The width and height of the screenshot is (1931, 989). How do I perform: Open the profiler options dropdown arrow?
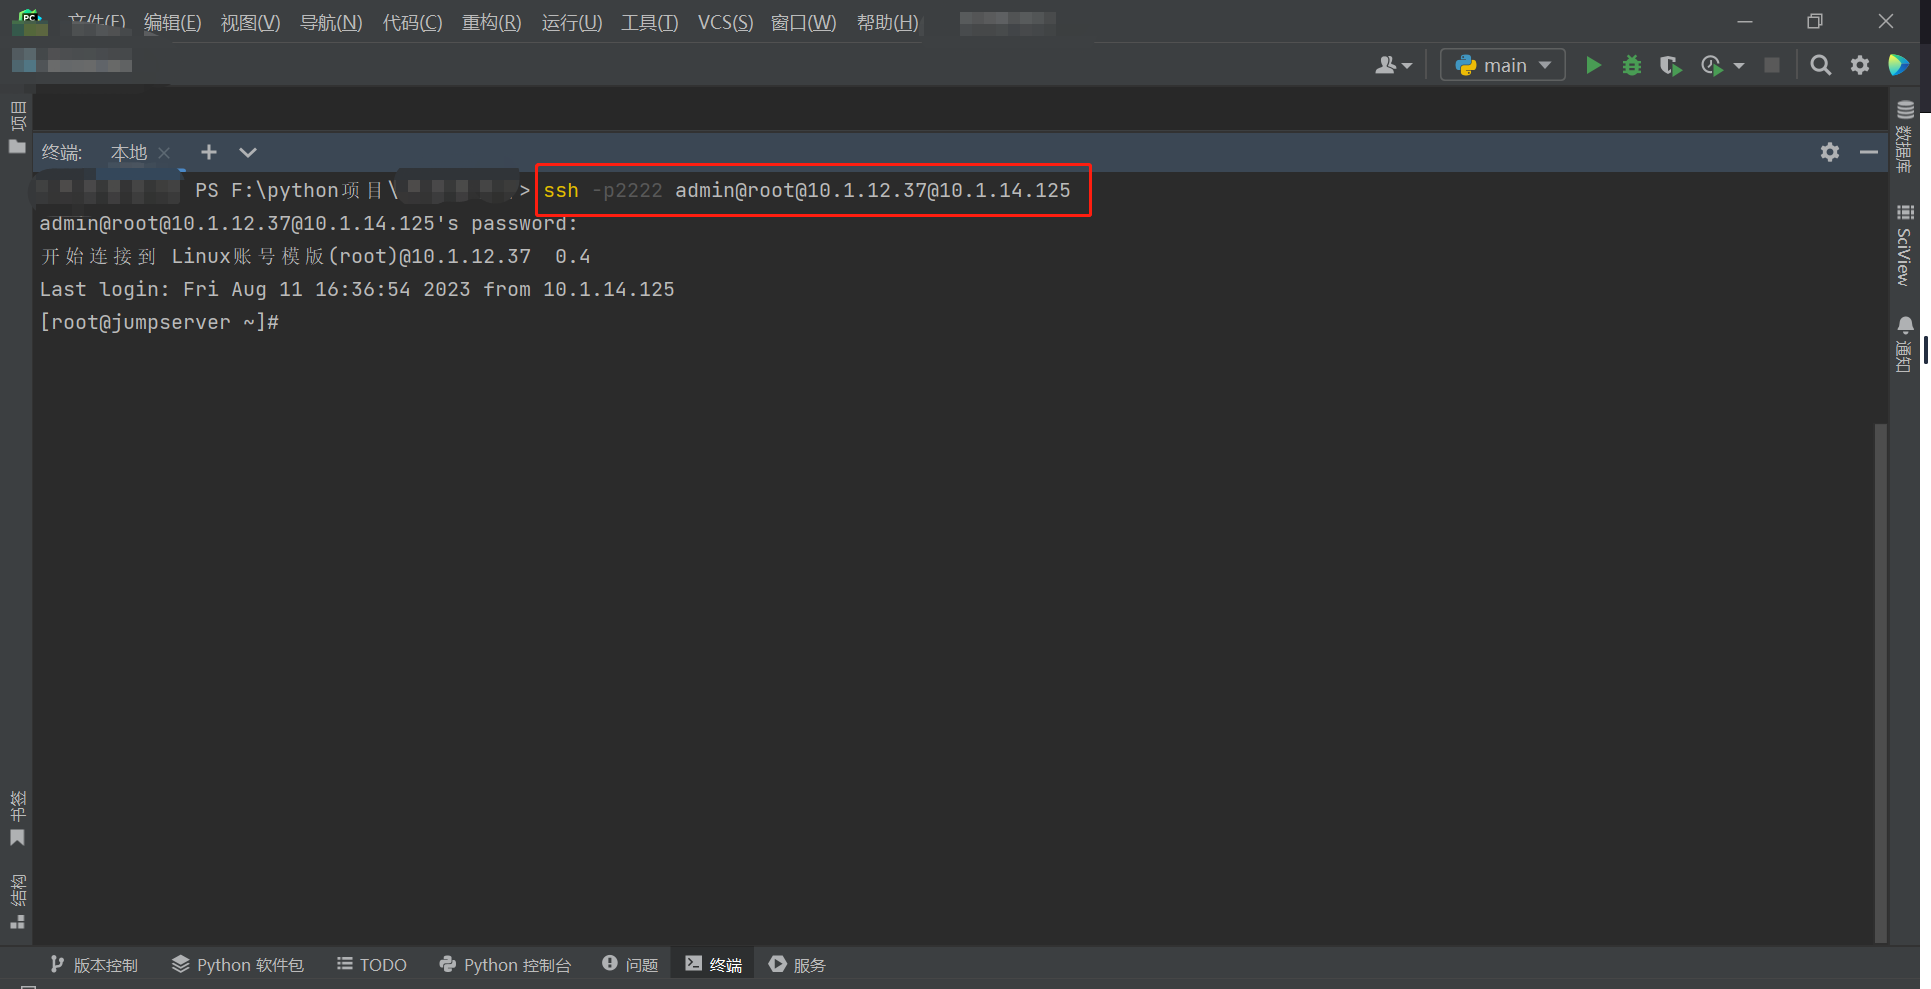point(1737,65)
